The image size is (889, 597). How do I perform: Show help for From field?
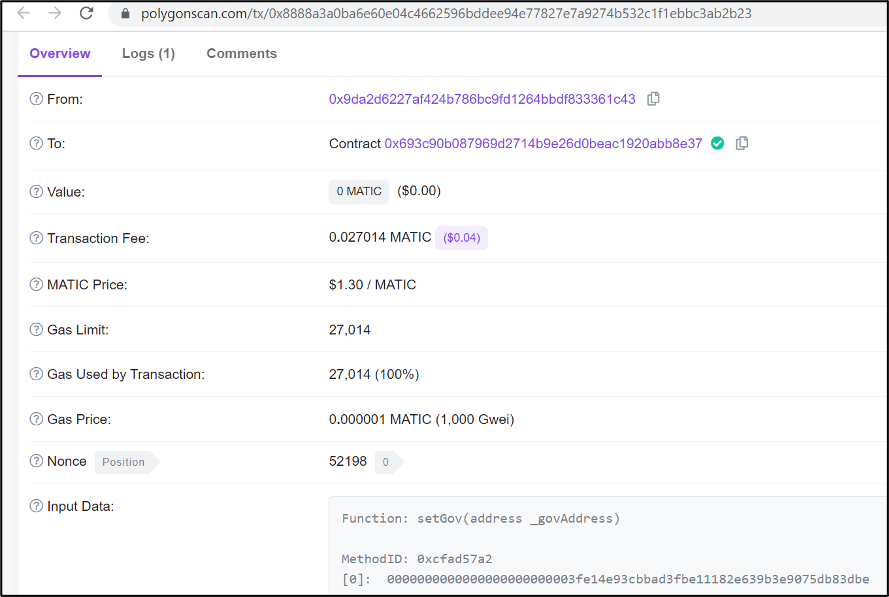click(36, 99)
